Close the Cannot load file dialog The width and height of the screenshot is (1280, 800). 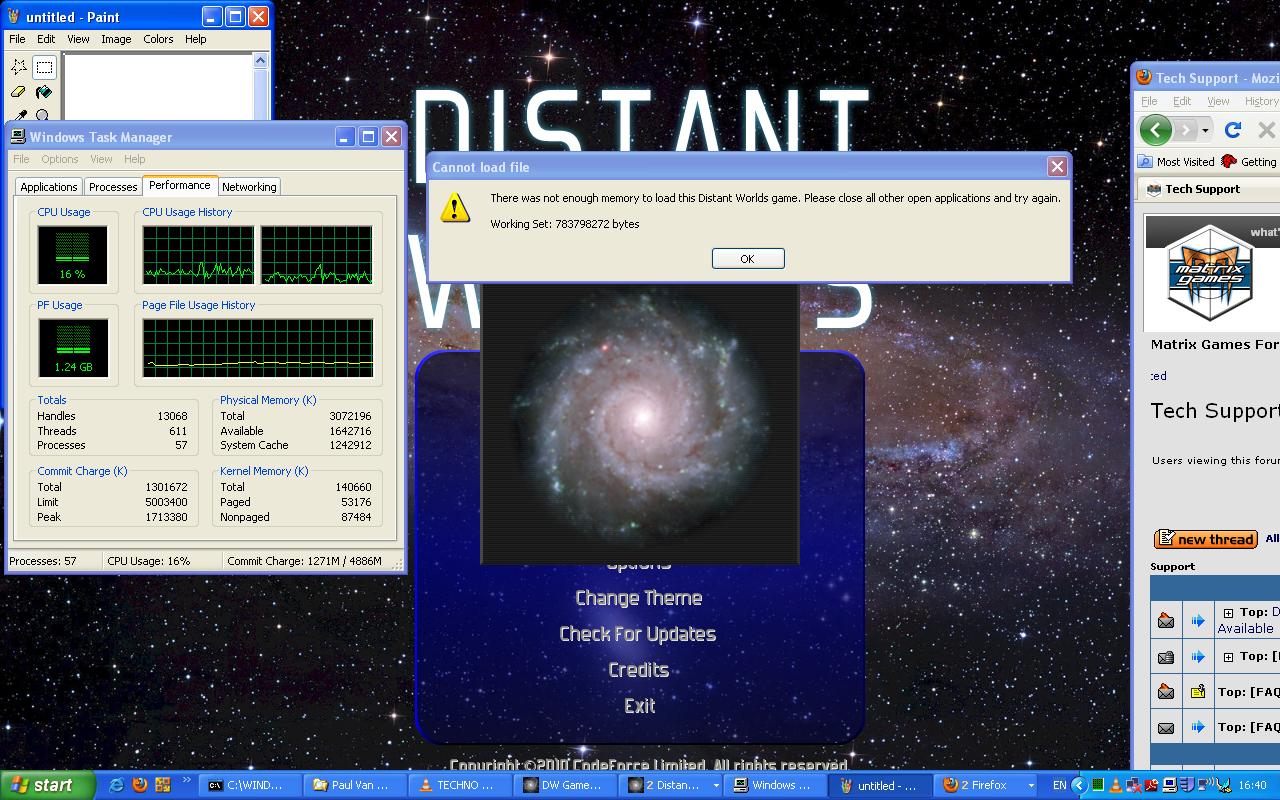coord(1057,167)
